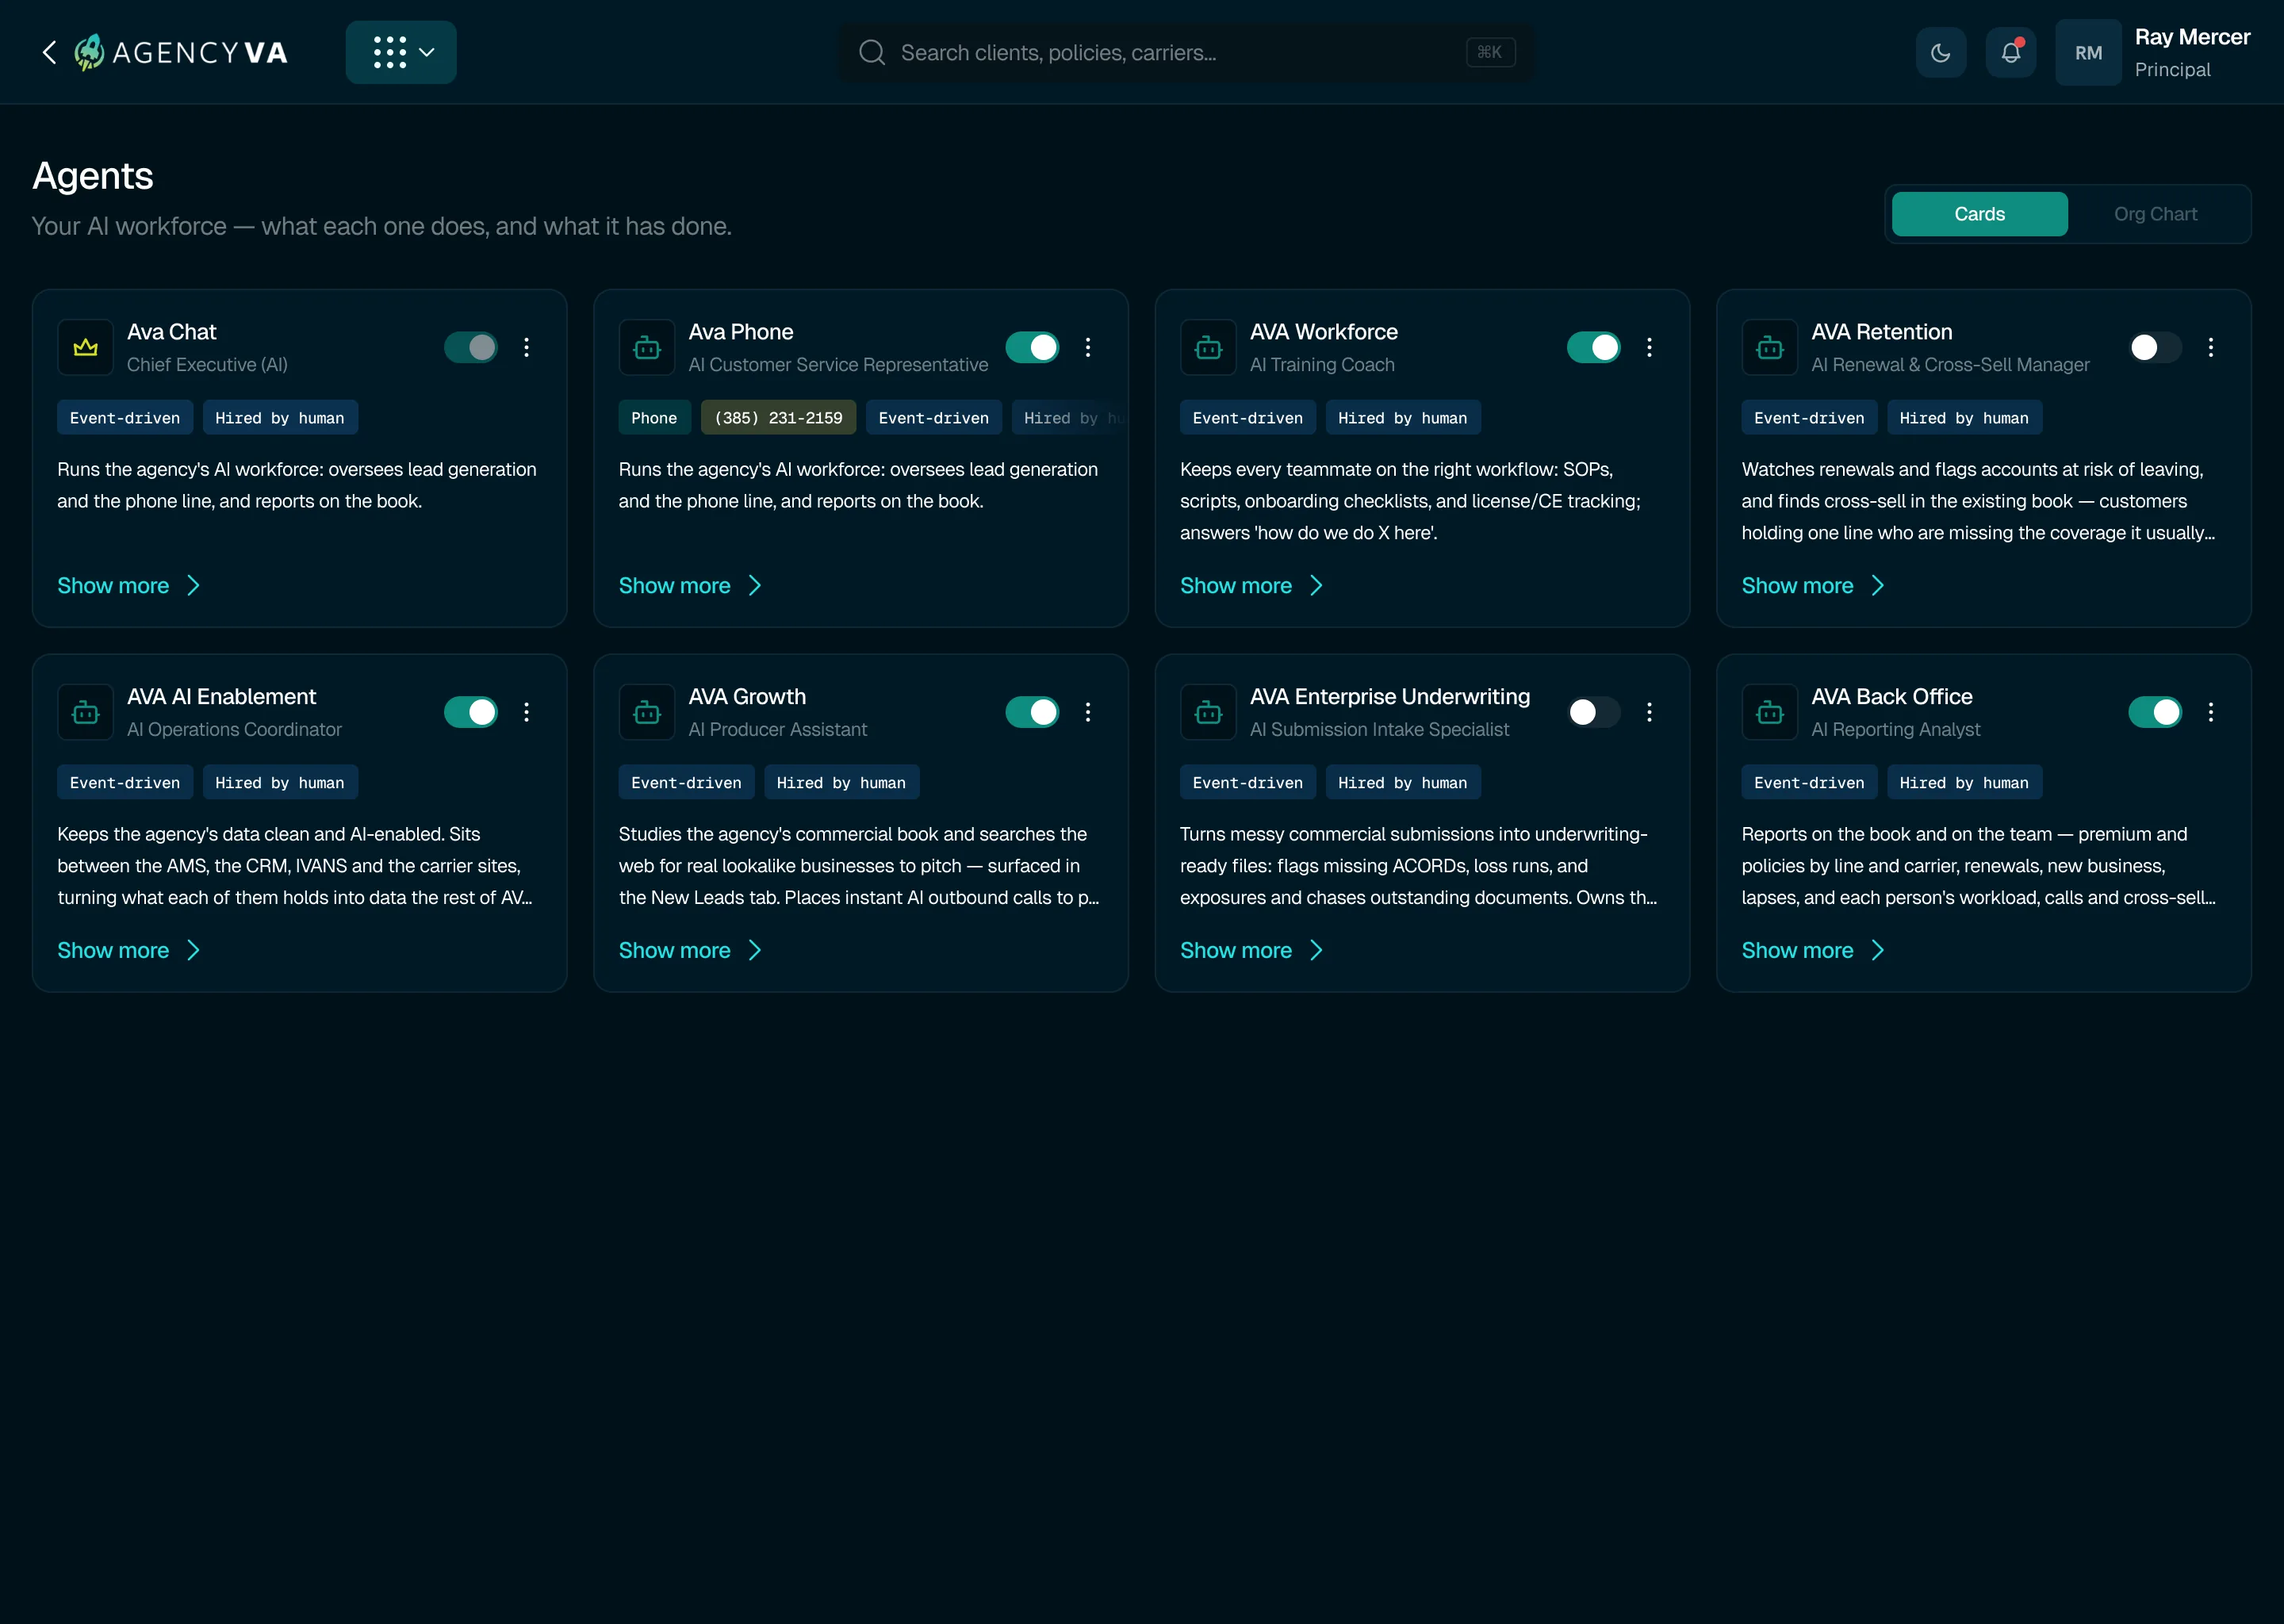Open the AVA Retention three-dot menu
The height and width of the screenshot is (1624, 2284).
tap(2211, 347)
